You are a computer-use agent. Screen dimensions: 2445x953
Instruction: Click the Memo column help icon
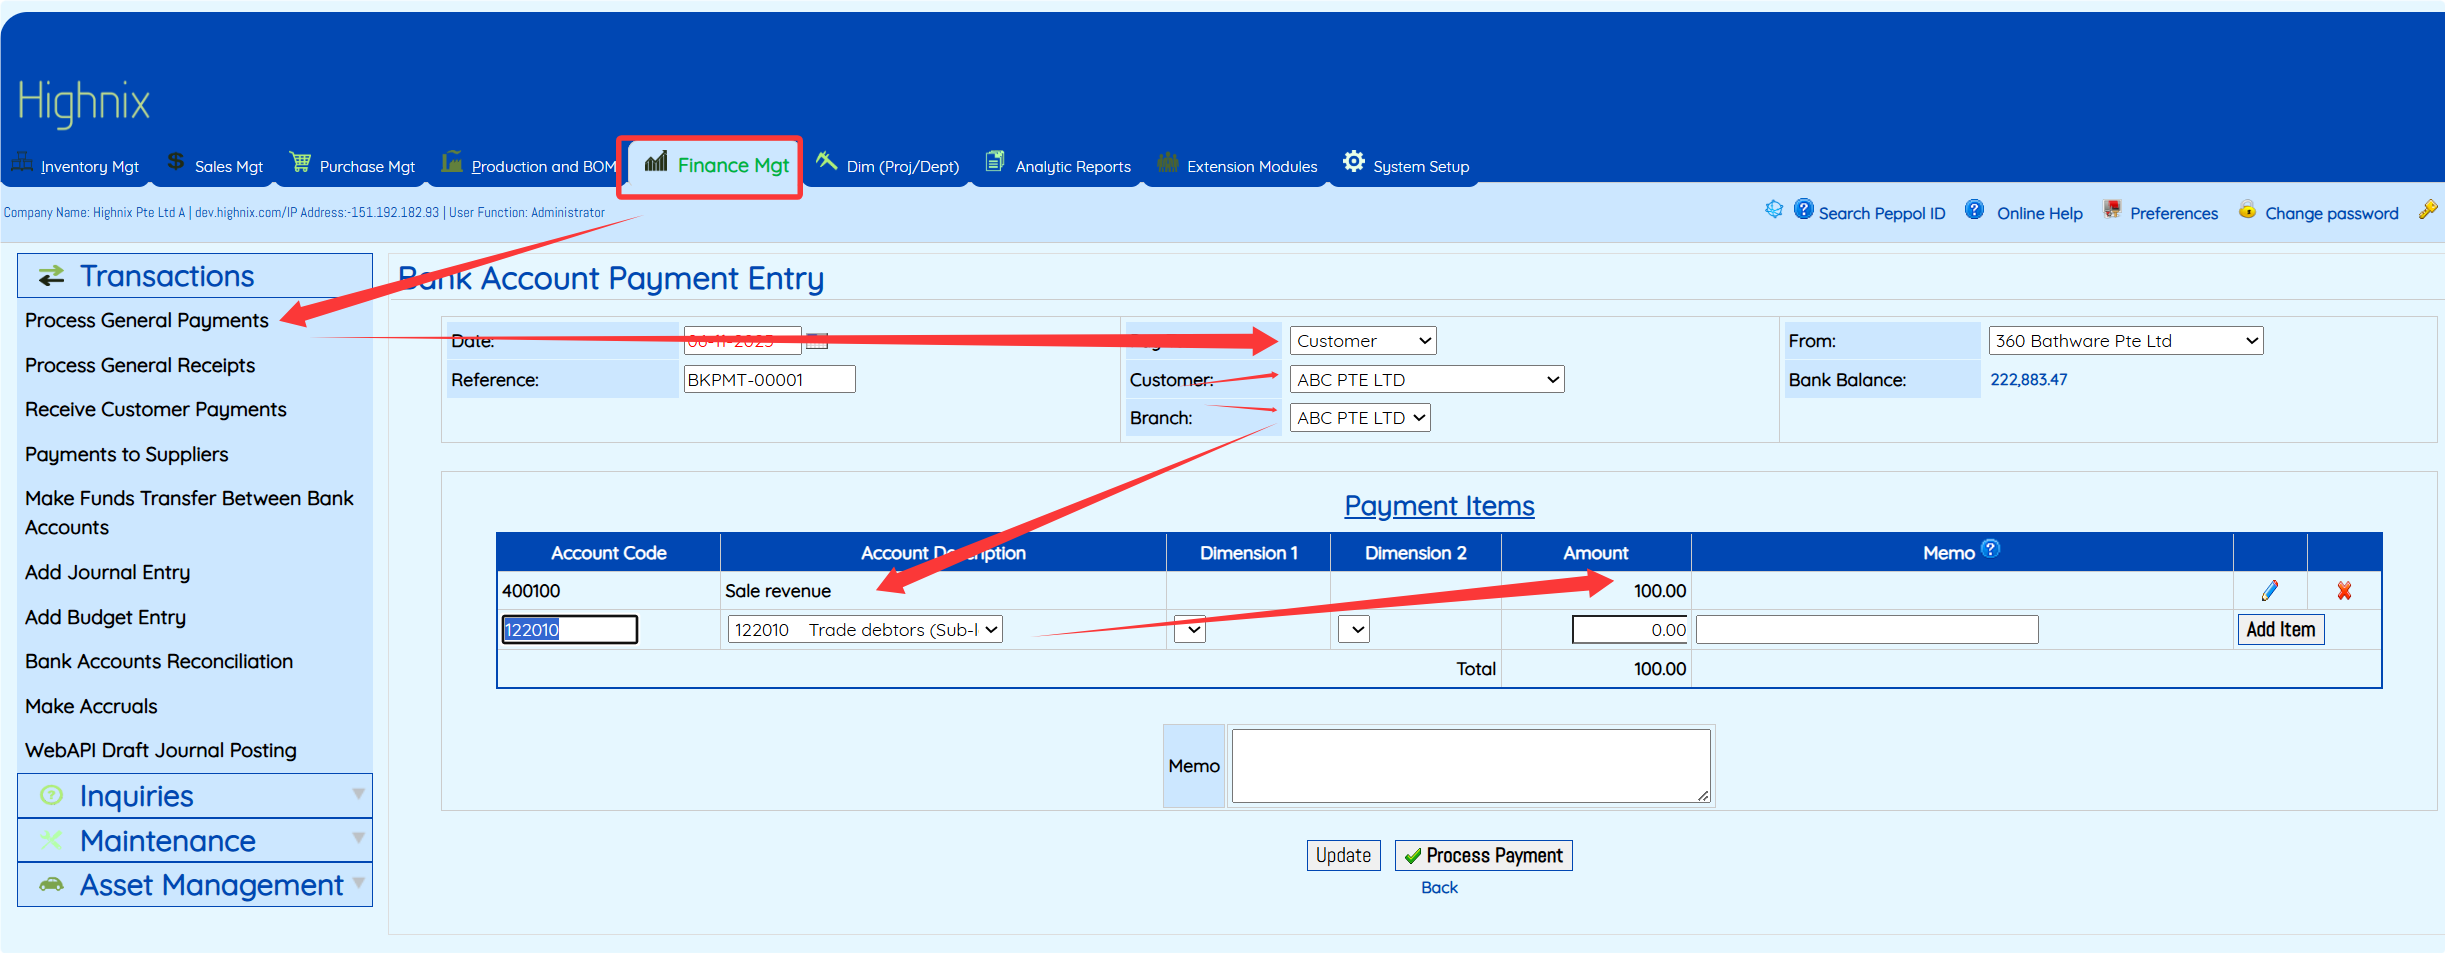coord(1991,548)
